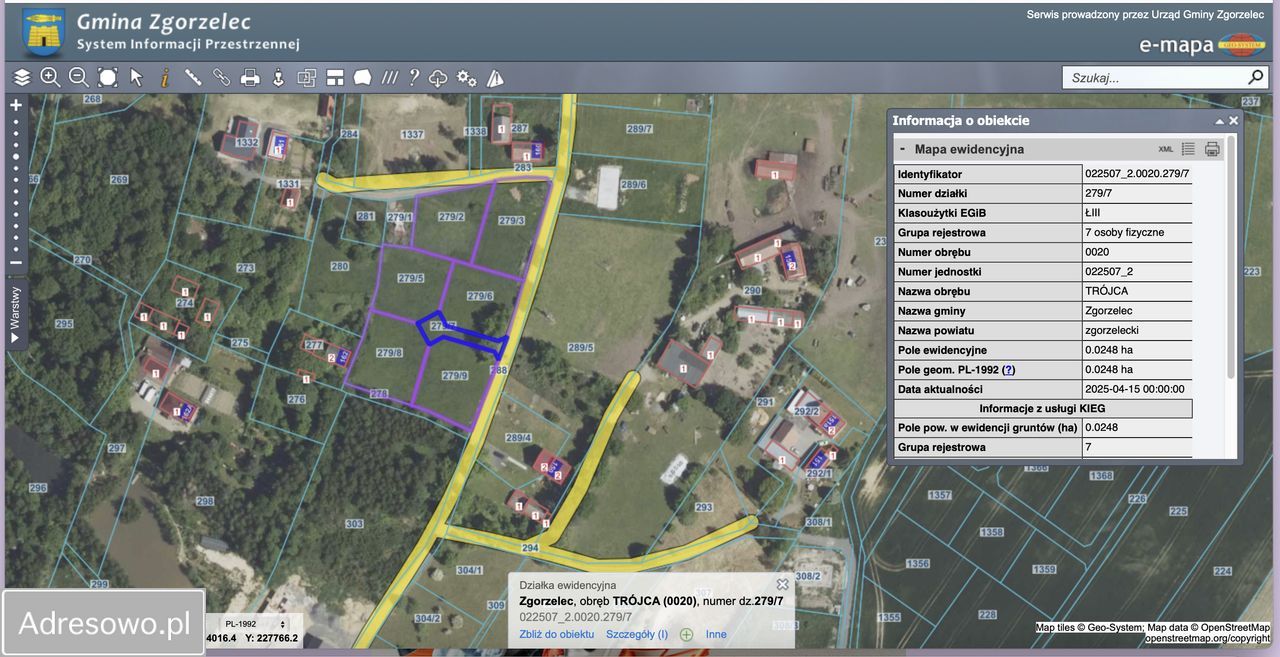This screenshot has height=657, width=1280.
Task: Click the Inne link in popup
Action: click(716, 634)
